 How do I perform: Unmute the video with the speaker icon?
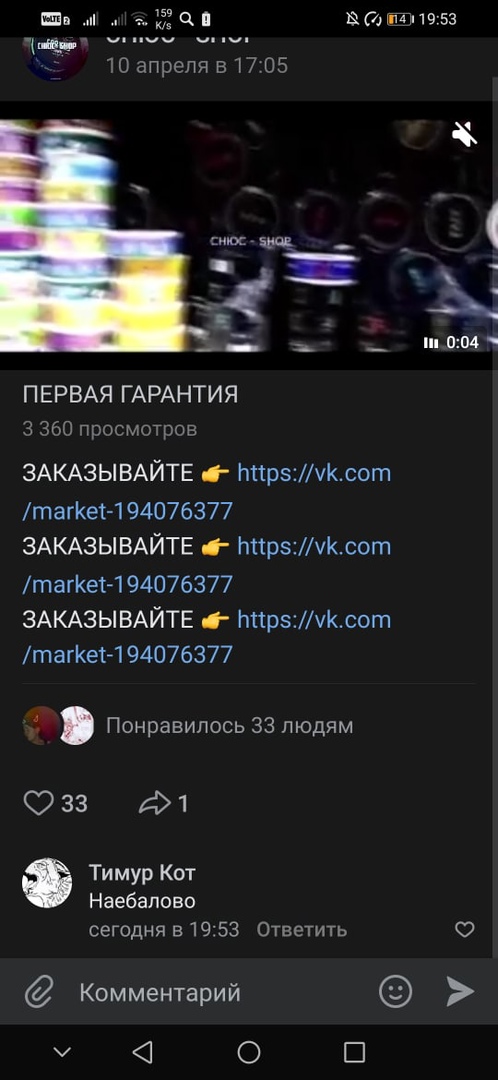[464, 134]
